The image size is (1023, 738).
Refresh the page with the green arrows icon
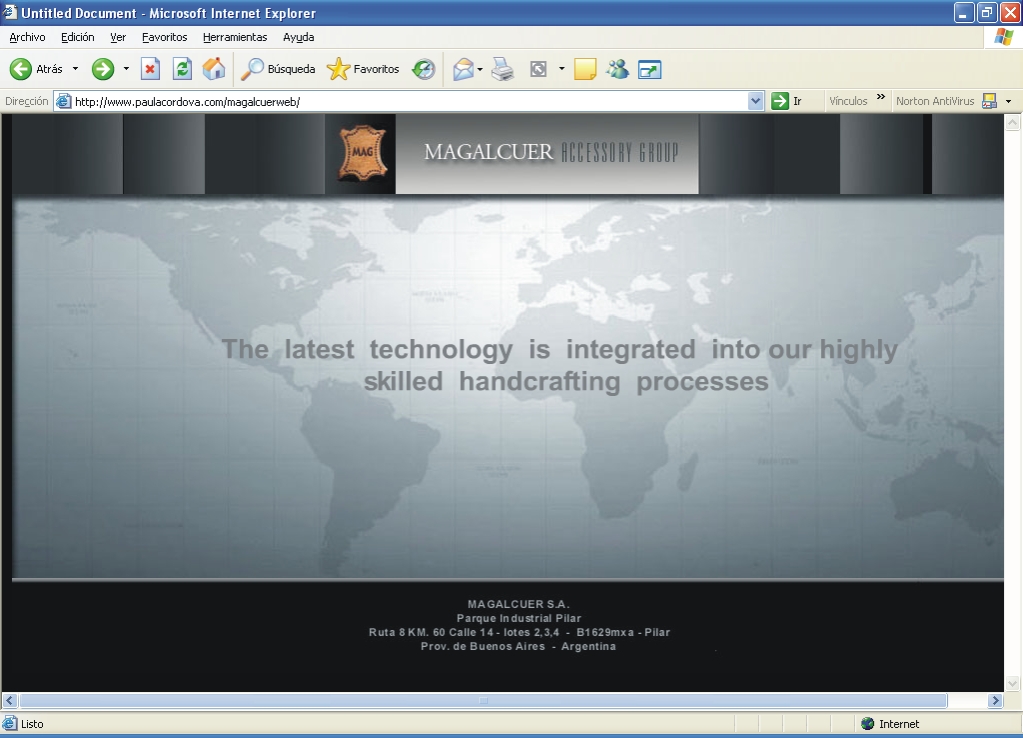[182, 69]
